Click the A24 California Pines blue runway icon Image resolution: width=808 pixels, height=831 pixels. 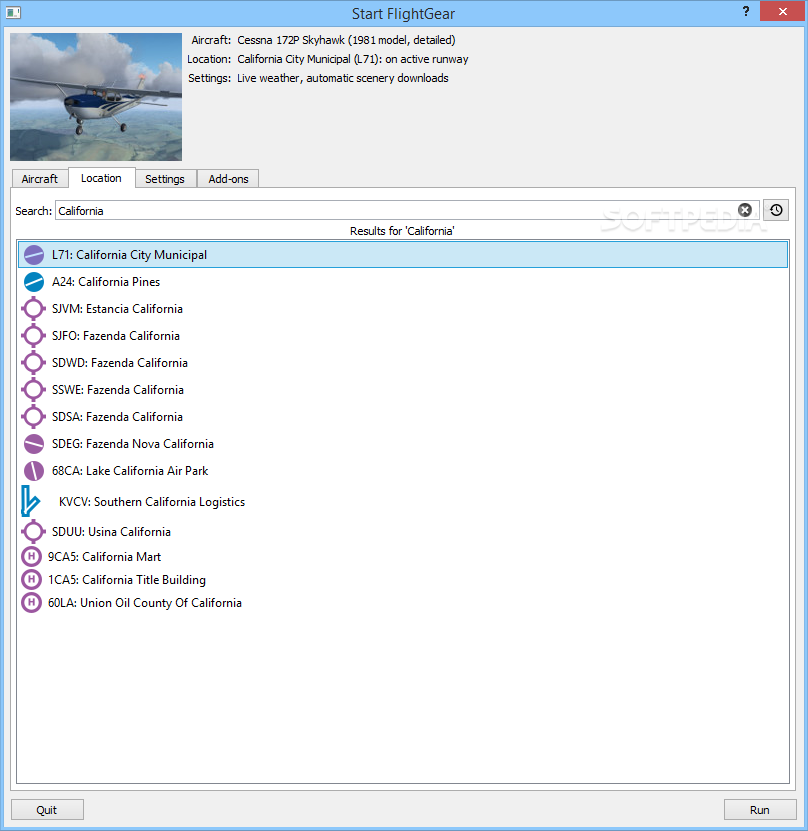pyautogui.click(x=34, y=282)
